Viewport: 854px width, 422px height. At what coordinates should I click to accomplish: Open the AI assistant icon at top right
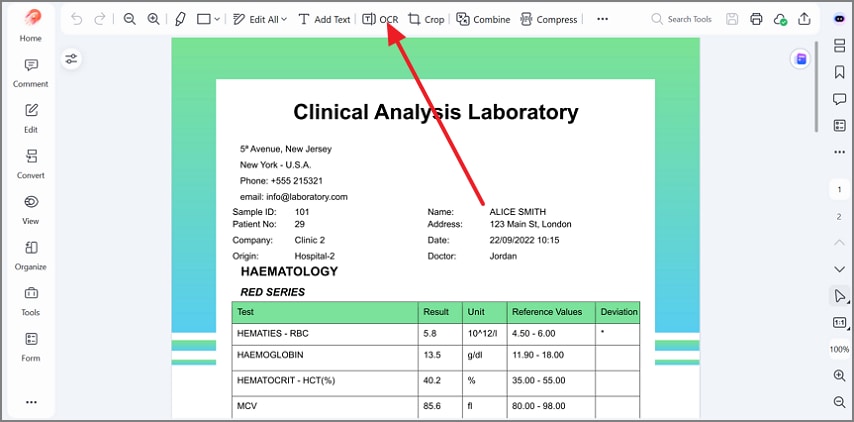click(x=839, y=19)
